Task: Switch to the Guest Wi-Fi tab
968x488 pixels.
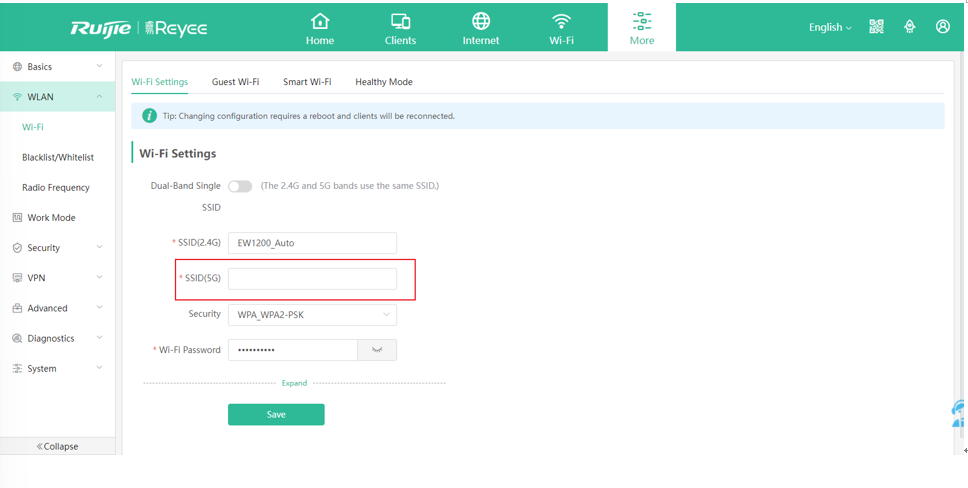Action: point(235,82)
